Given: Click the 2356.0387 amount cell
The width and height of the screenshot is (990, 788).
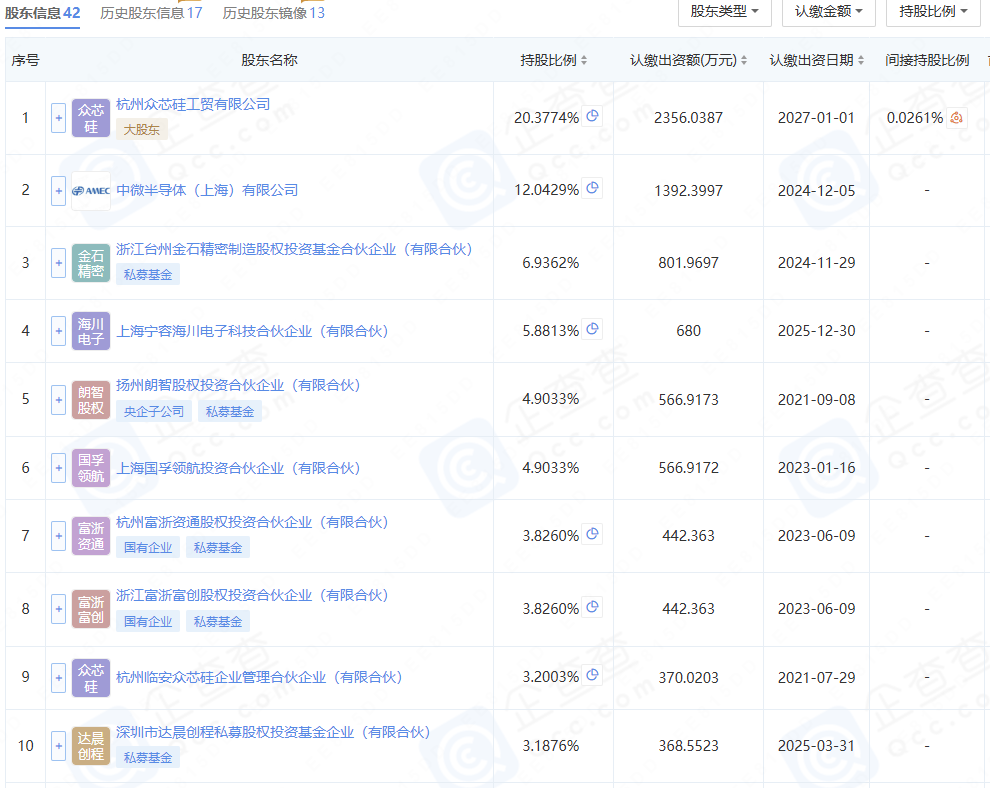Looking at the screenshot, I should (x=688, y=118).
